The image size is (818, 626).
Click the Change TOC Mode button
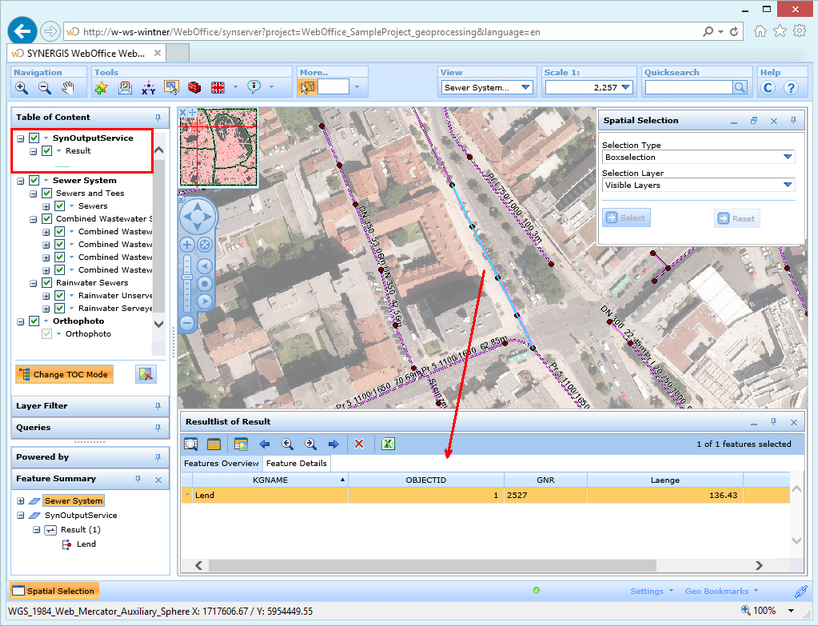tap(64, 374)
